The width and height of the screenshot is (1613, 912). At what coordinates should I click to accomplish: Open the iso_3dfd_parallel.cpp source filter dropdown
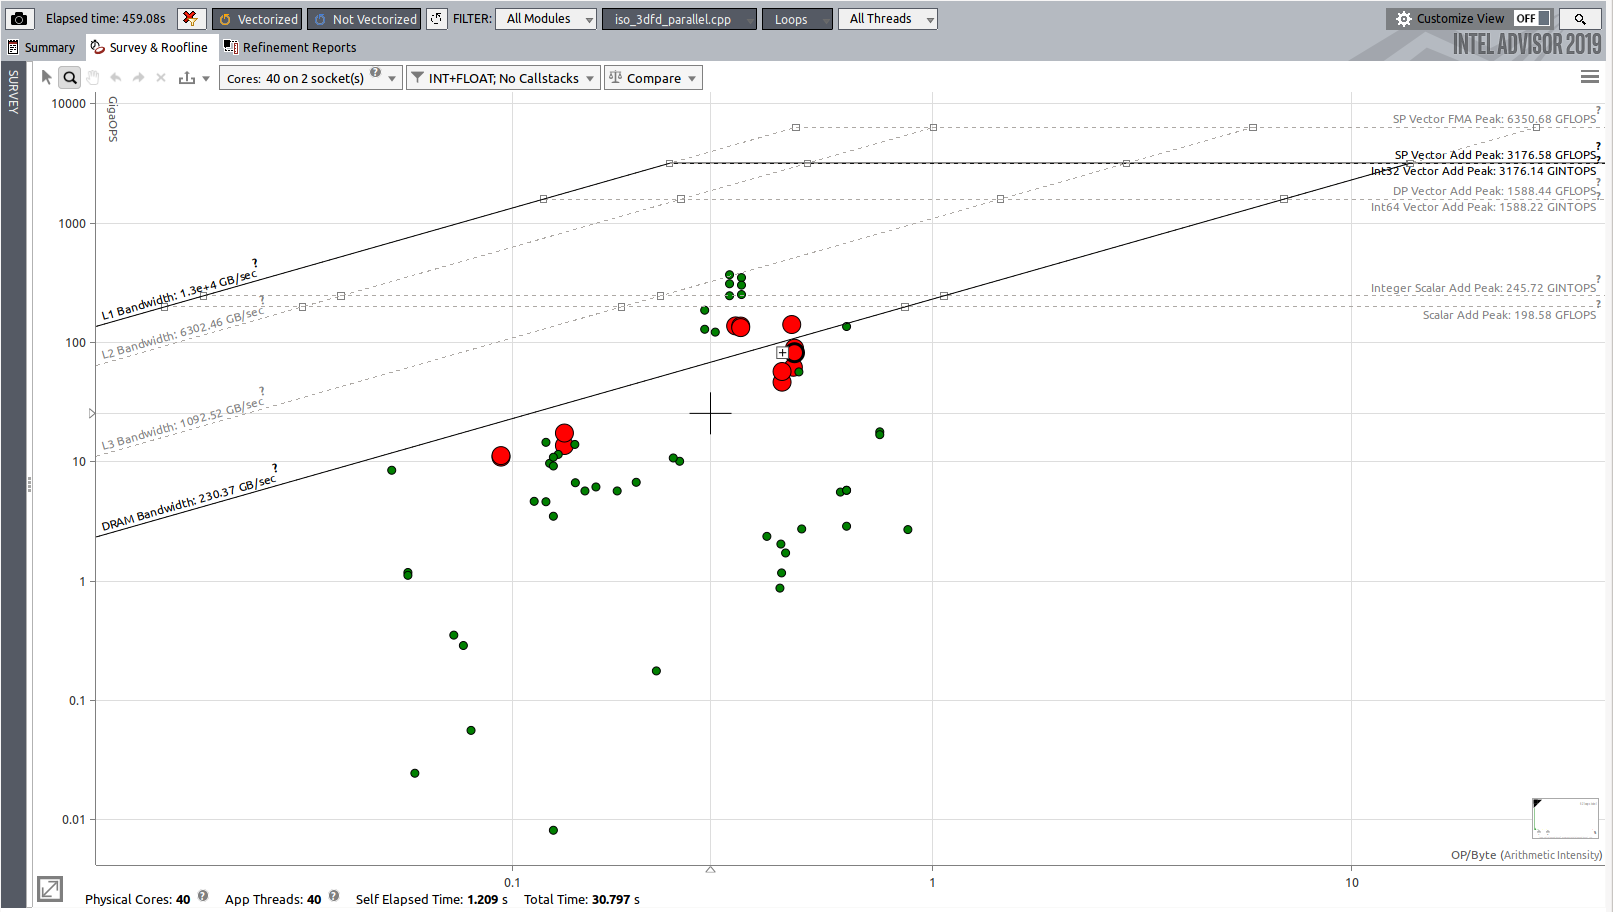[679, 19]
